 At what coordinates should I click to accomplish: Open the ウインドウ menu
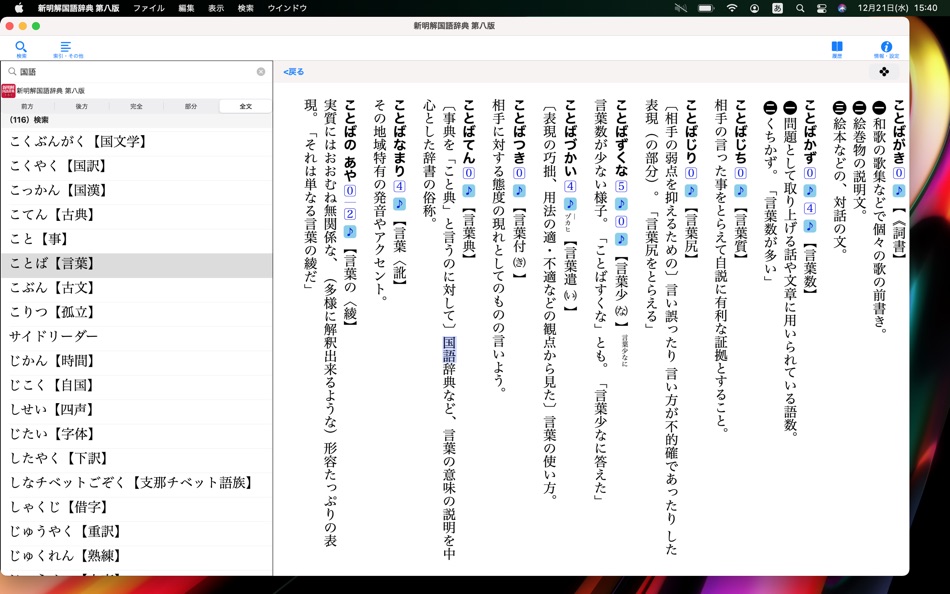point(287,8)
